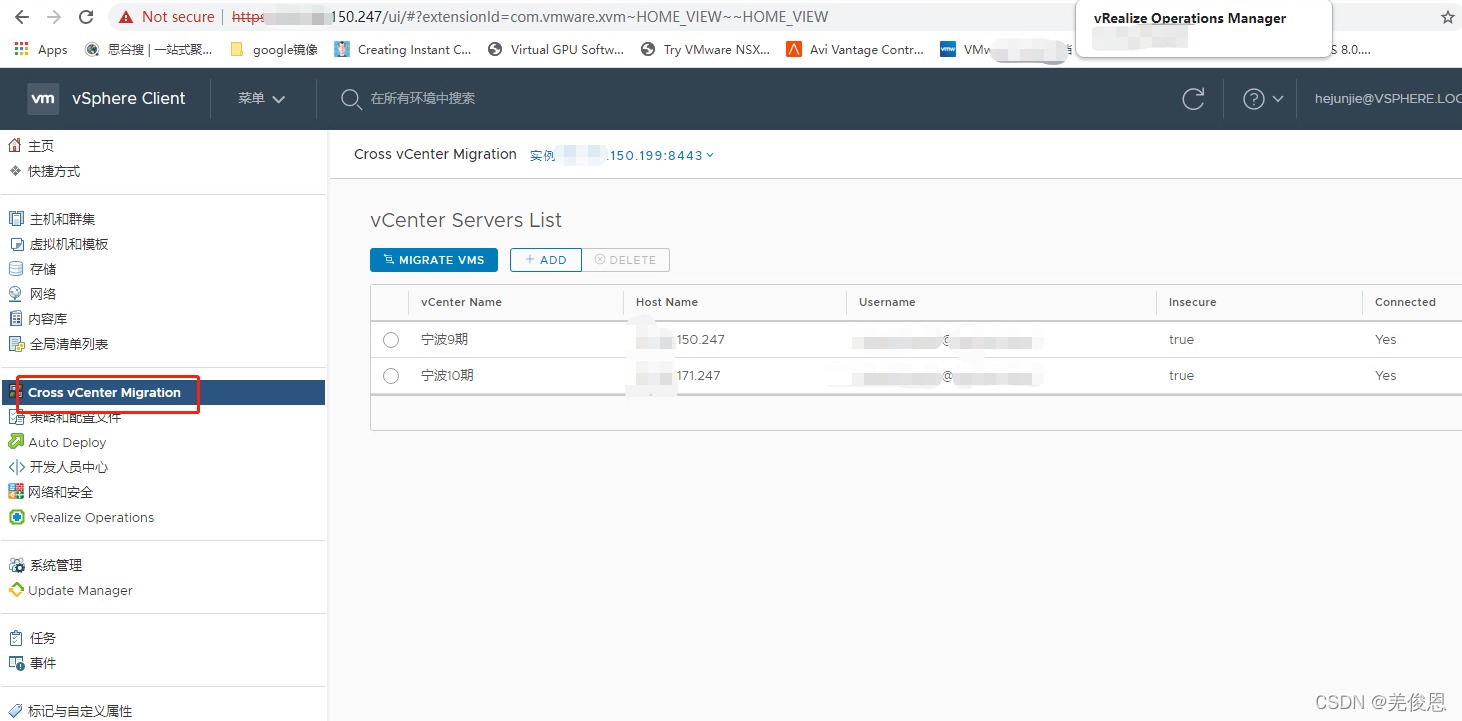Viewport: 1462px width, 721px height.
Task: Click the Auto Deploy icon
Action: point(16,442)
